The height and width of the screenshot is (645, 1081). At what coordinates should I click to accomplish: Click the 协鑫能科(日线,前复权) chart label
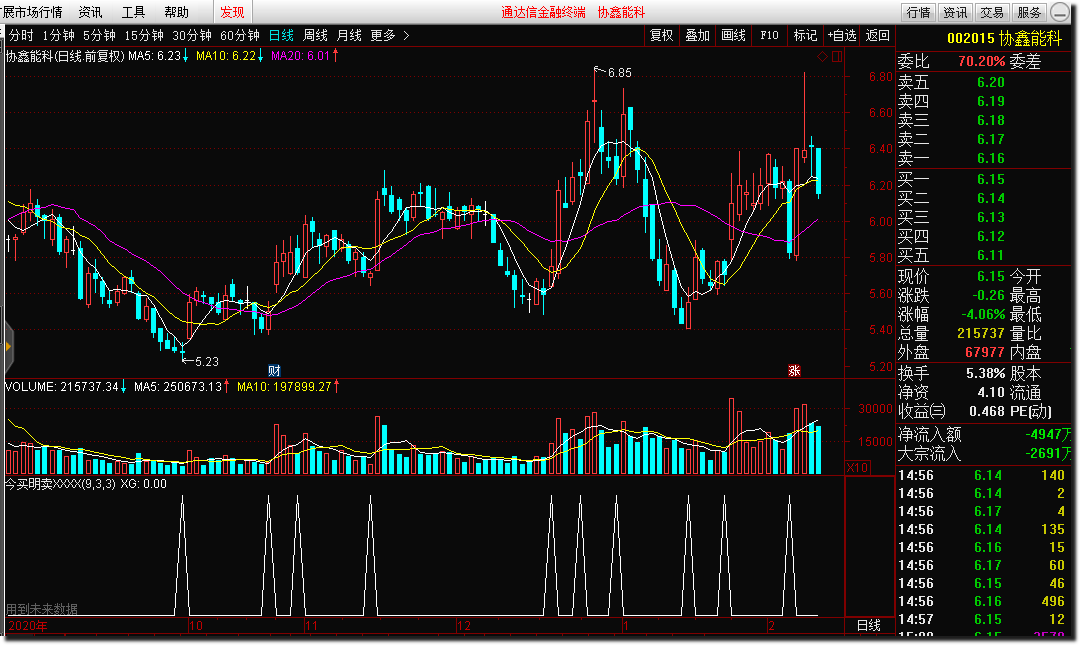point(65,56)
